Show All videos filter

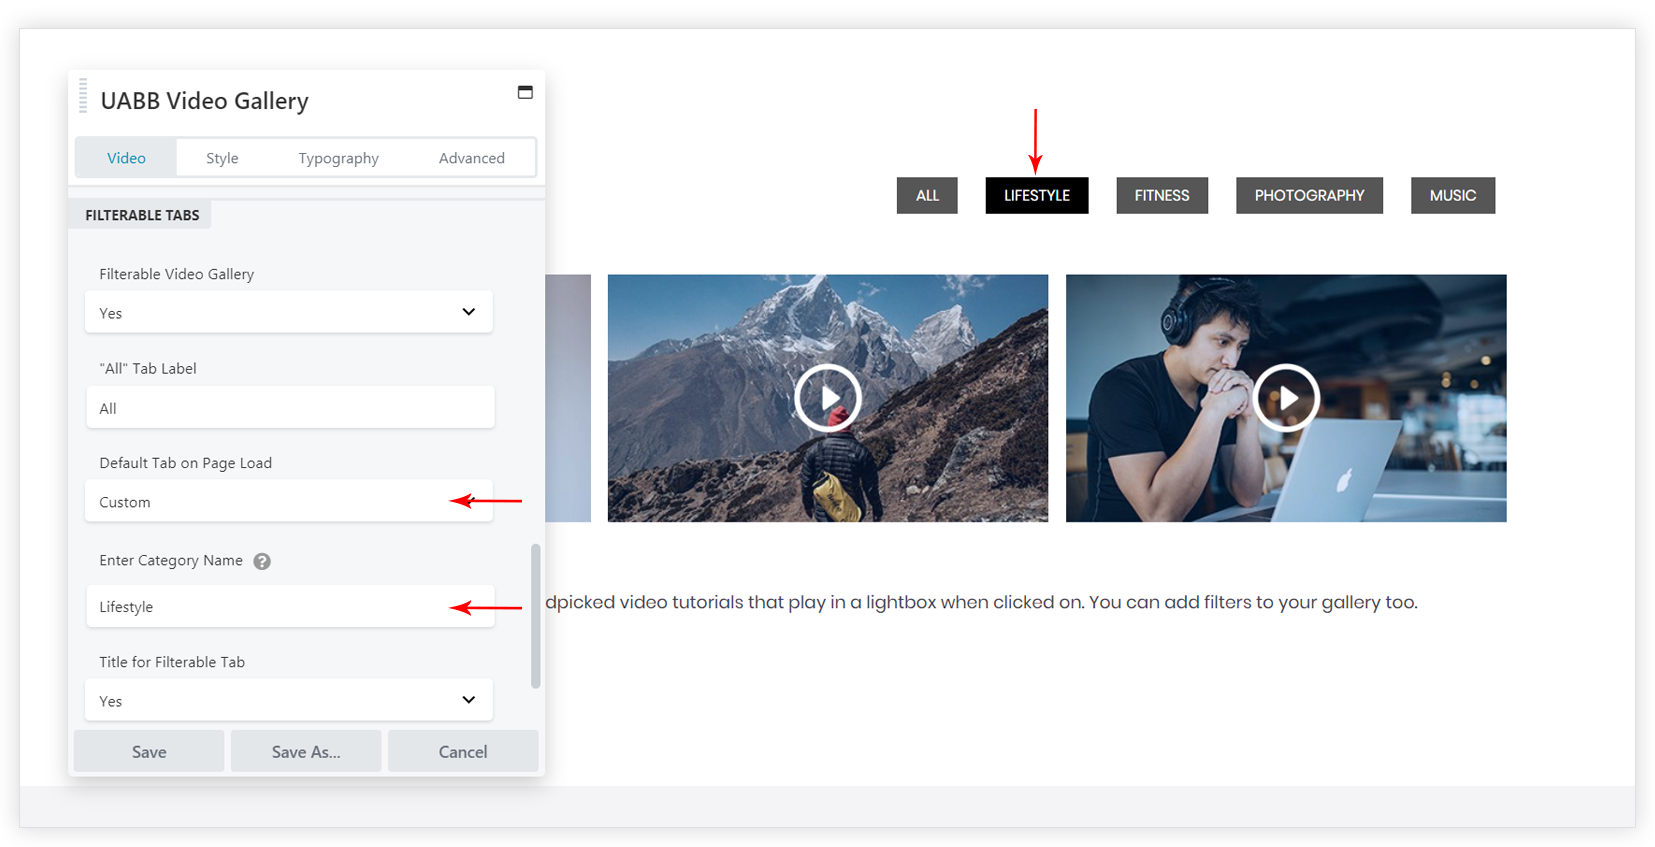coord(927,196)
